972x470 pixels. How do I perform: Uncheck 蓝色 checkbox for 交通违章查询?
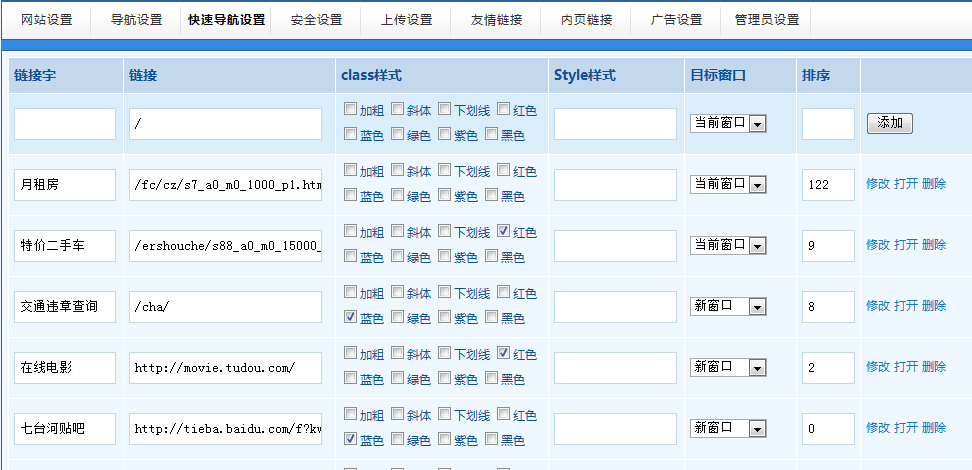click(350, 317)
